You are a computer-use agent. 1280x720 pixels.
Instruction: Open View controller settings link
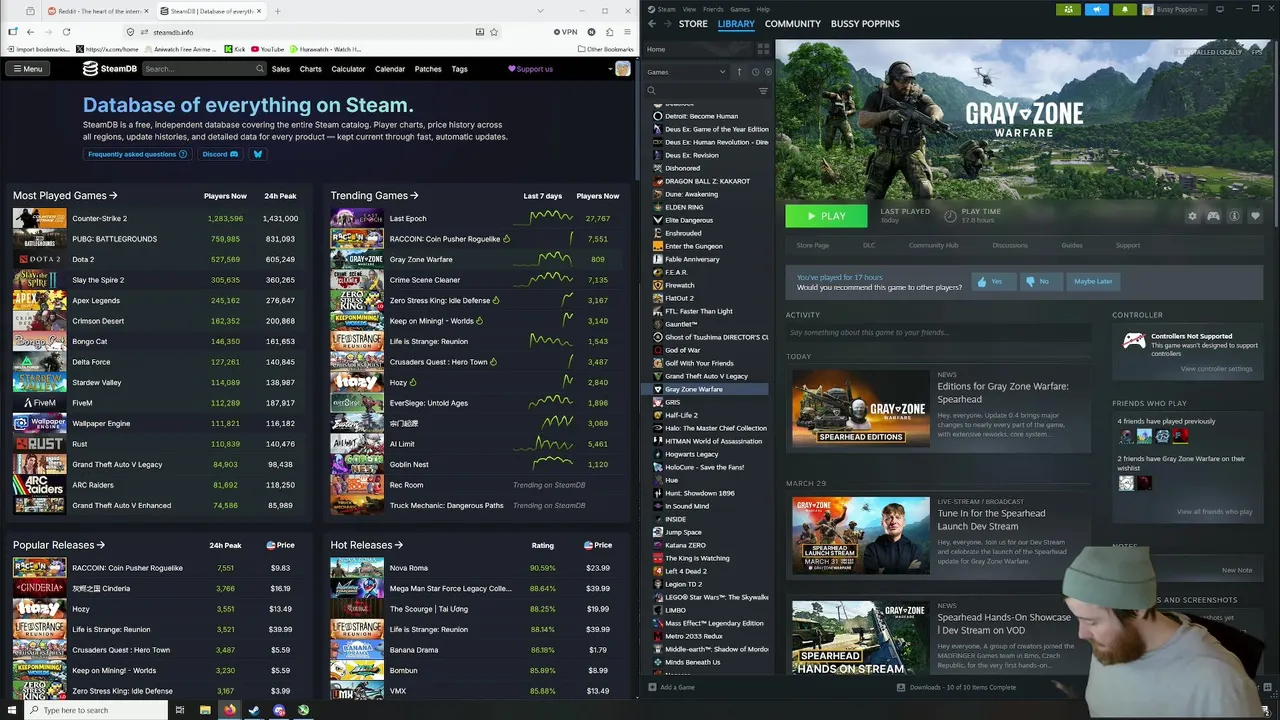point(1216,369)
